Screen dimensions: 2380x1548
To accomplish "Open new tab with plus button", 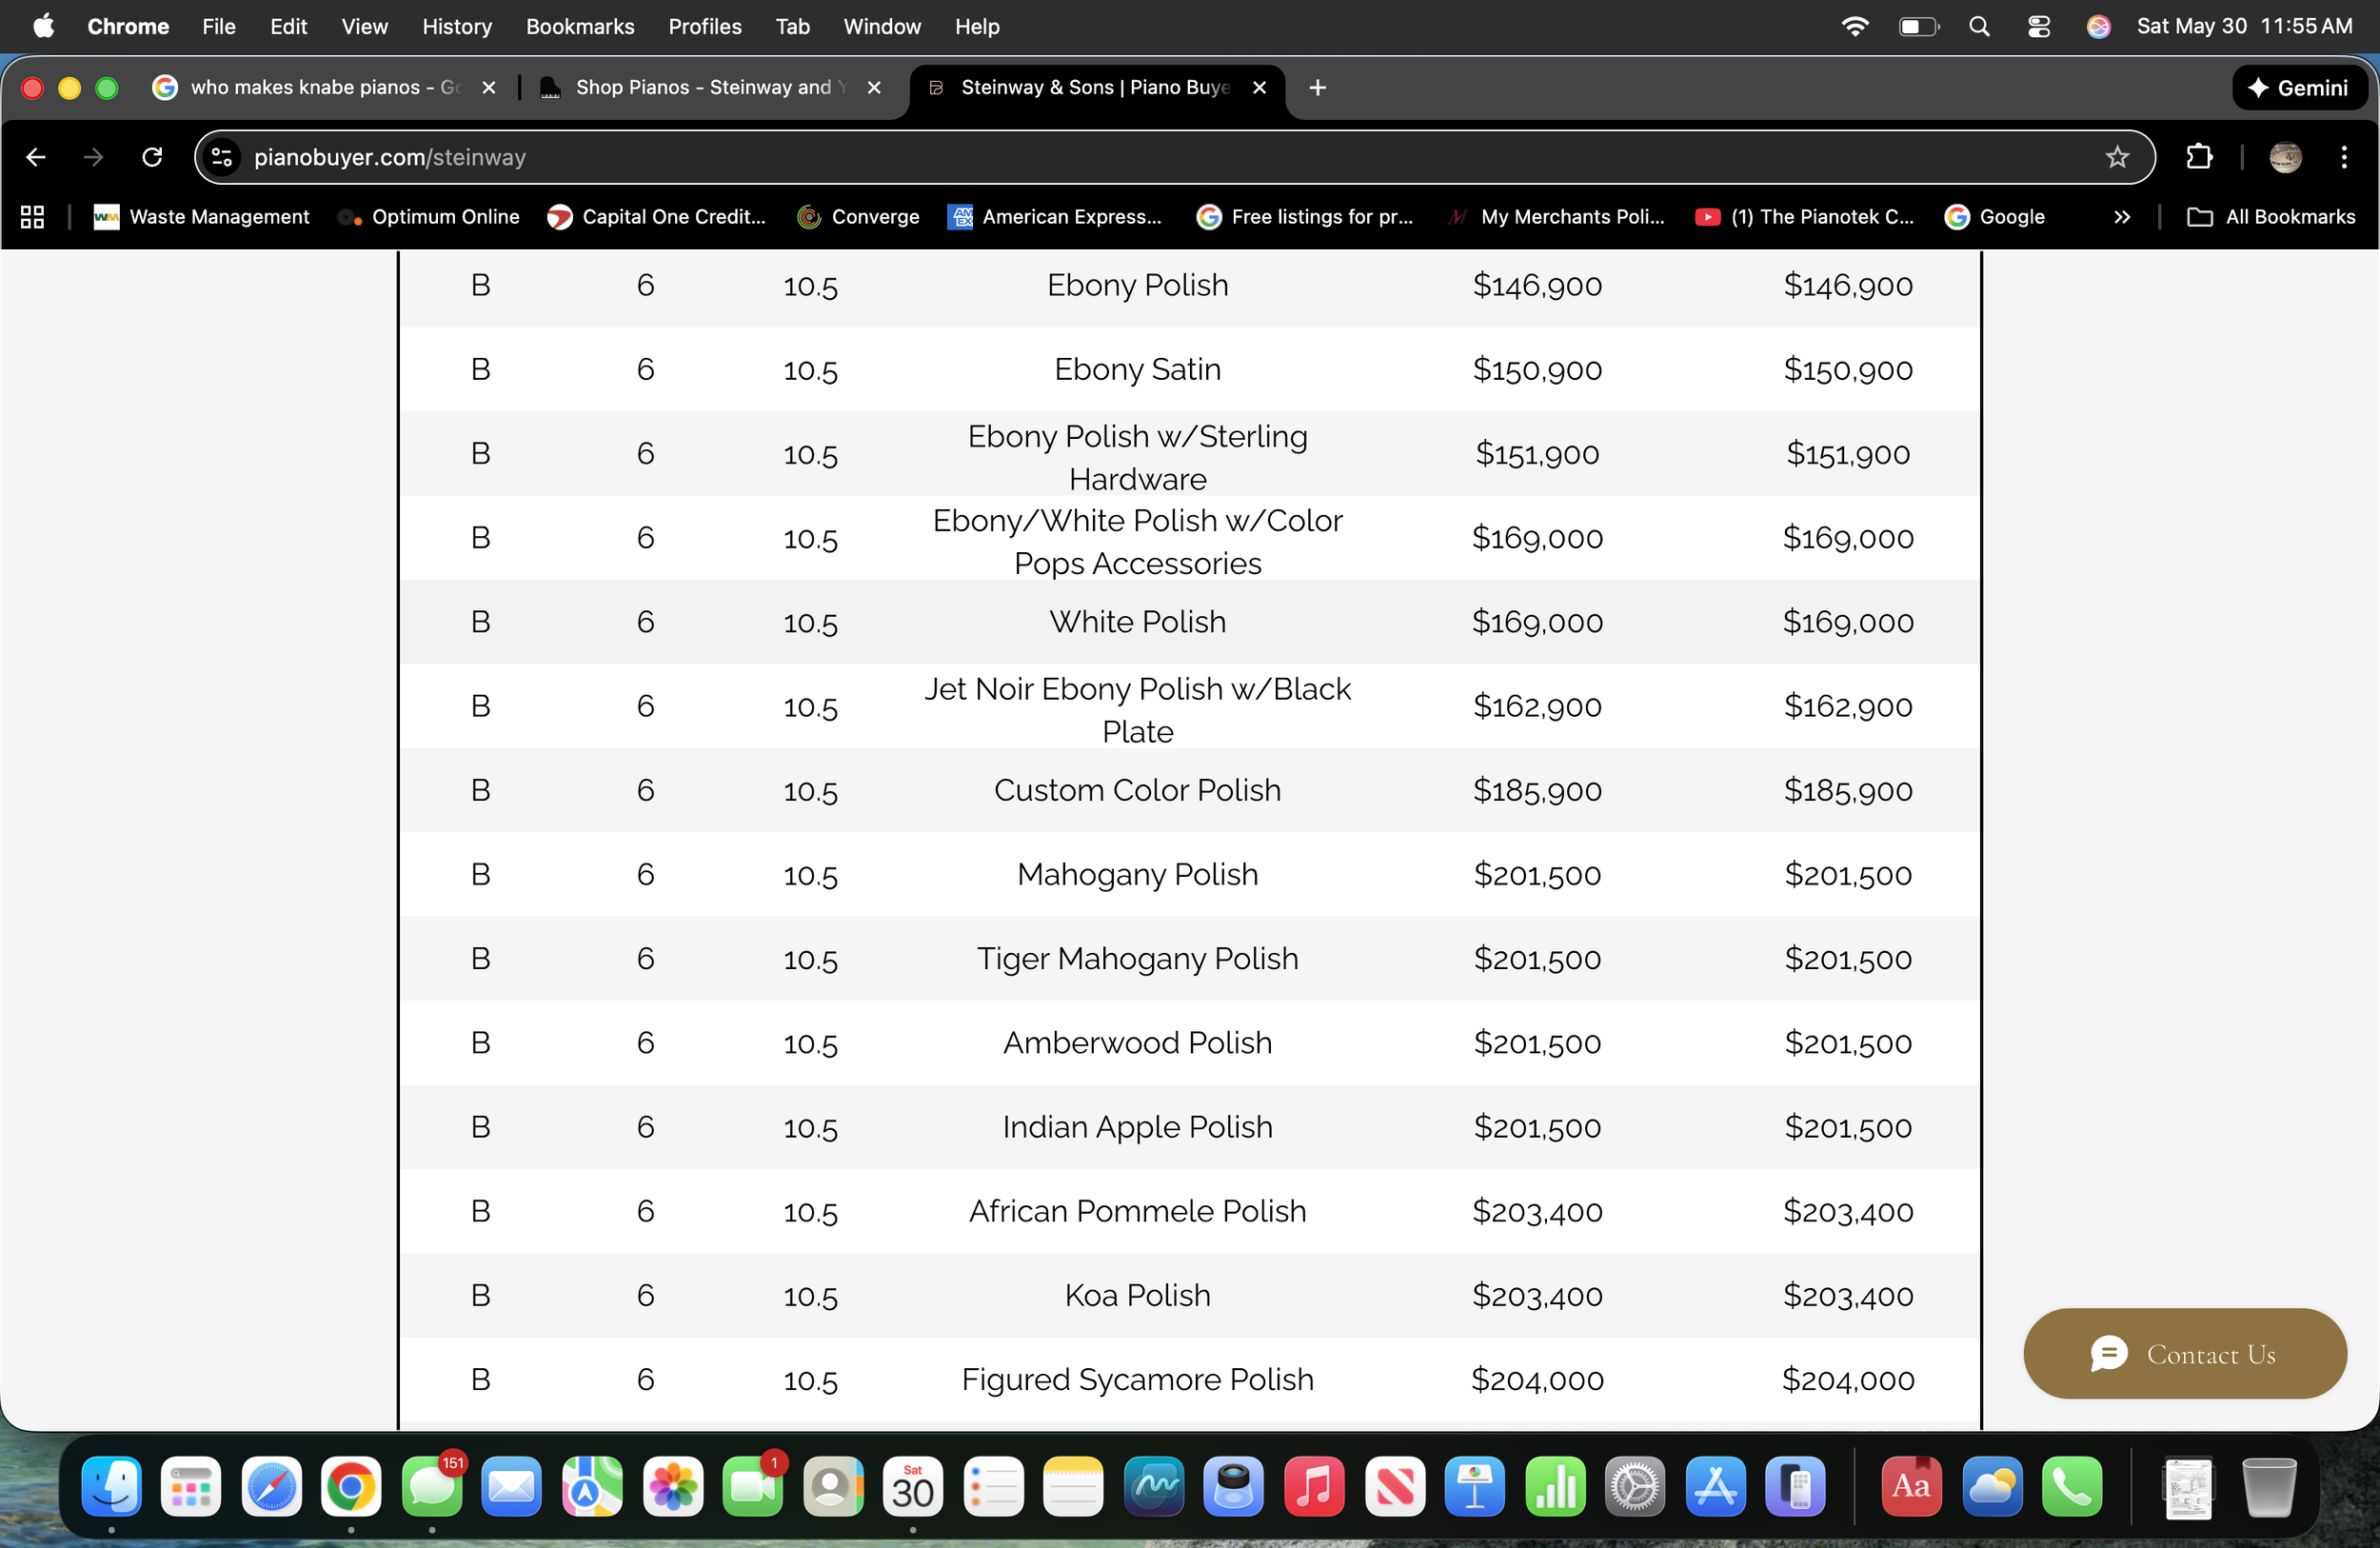I will click(x=1317, y=87).
